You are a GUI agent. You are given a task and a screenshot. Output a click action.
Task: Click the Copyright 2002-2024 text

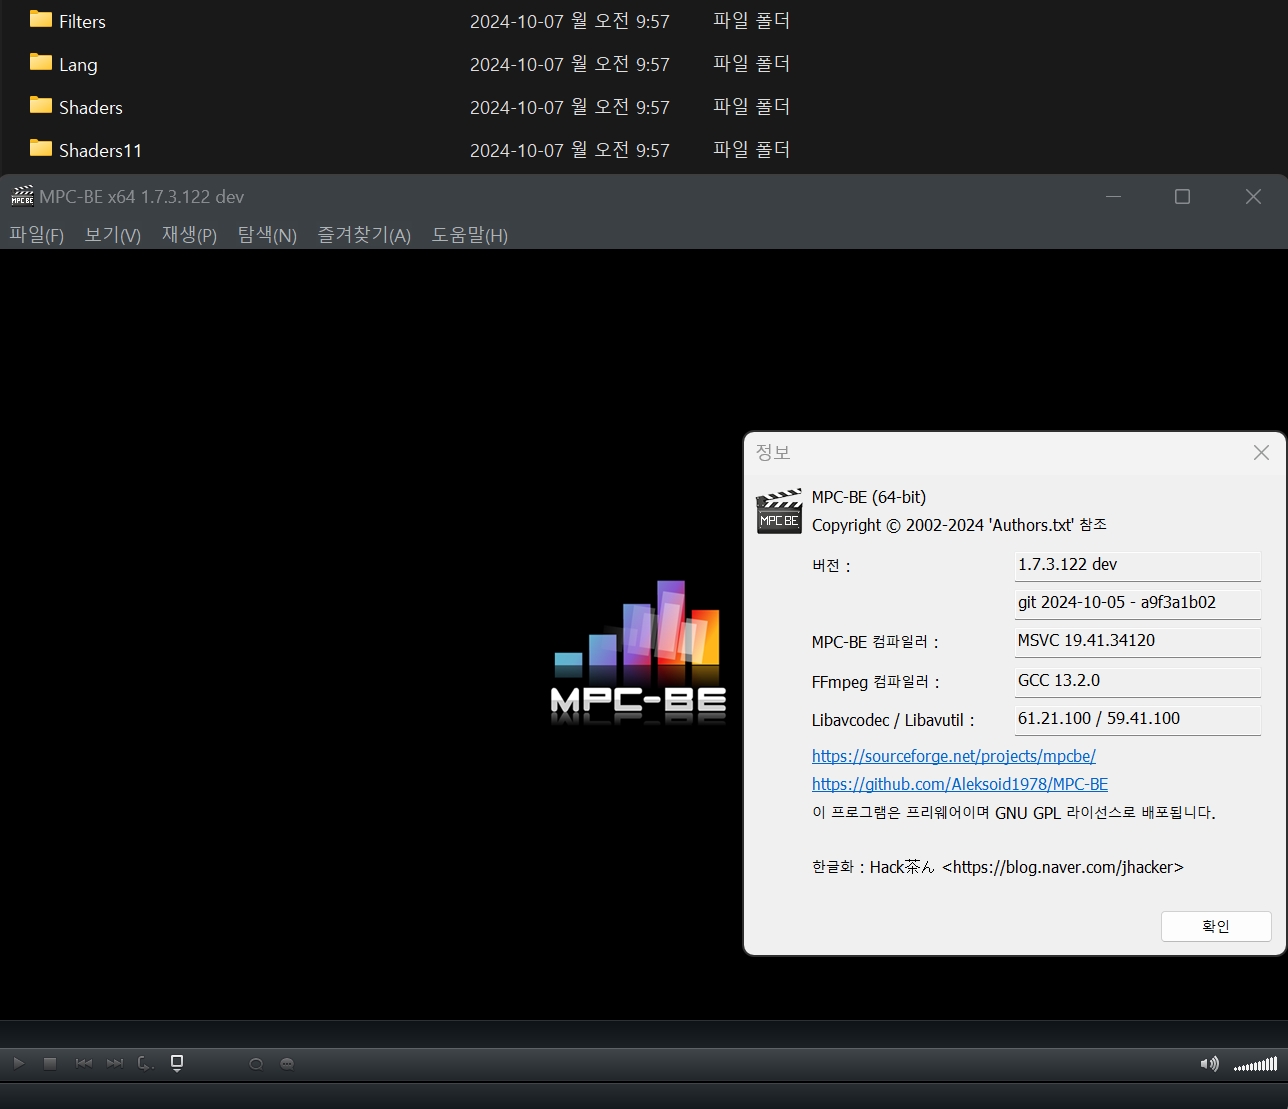click(x=959, y=525)
